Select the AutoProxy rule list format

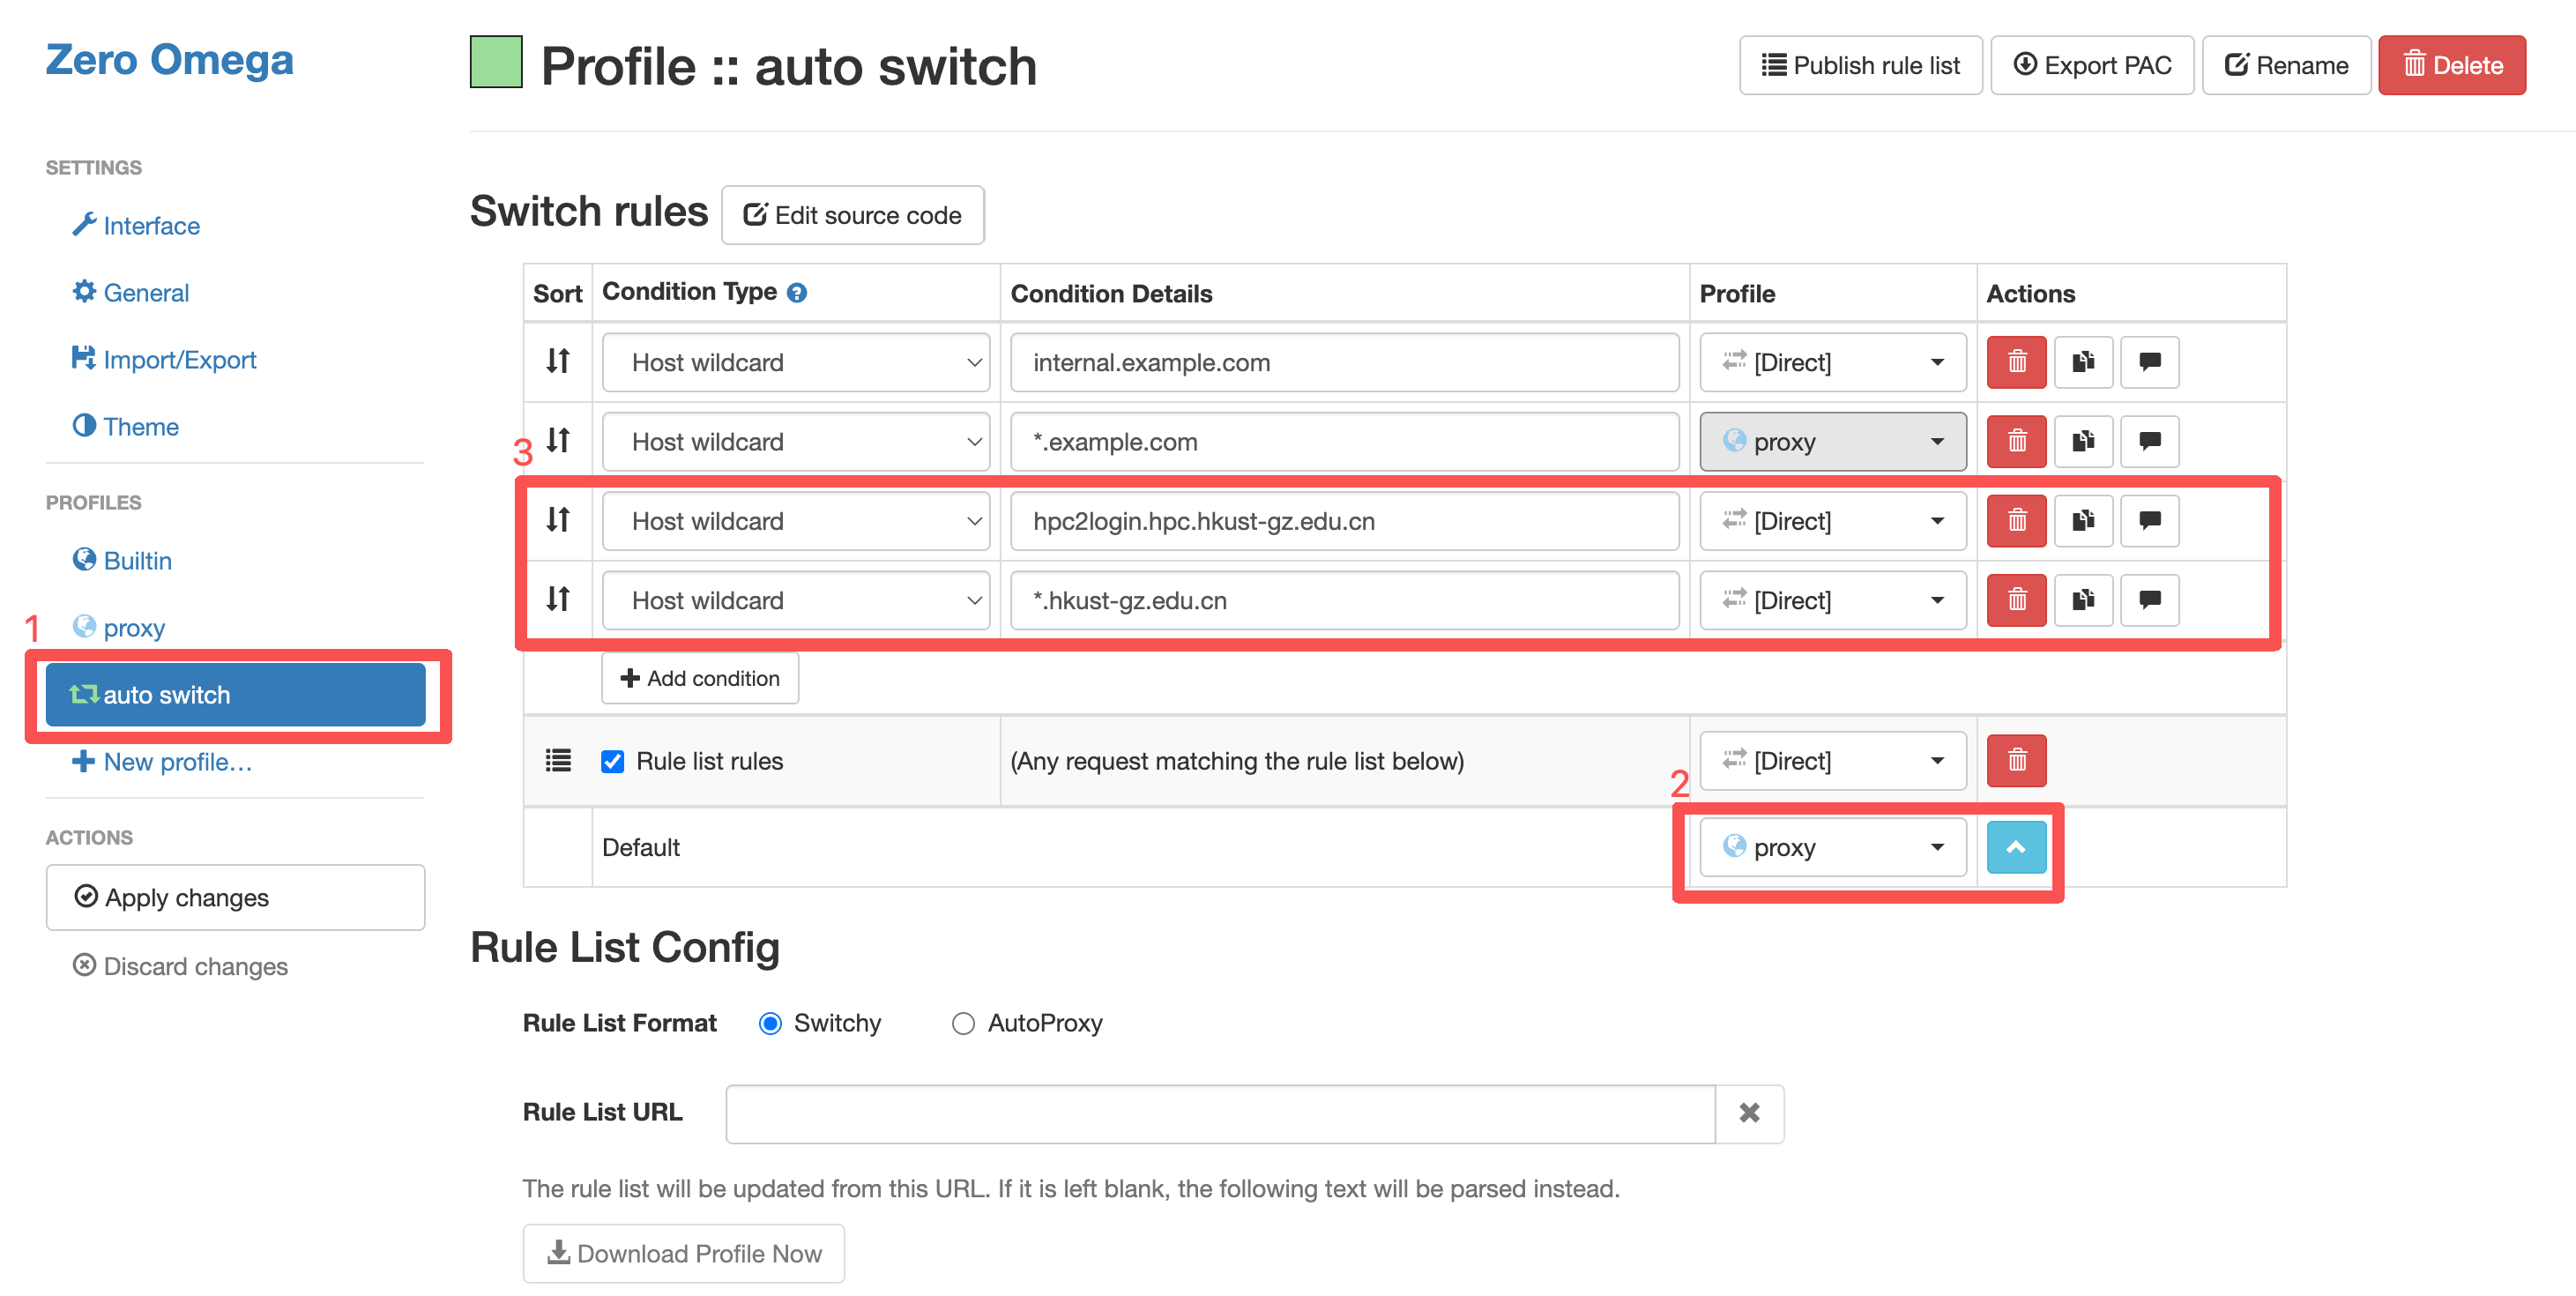pos(963,1024)
